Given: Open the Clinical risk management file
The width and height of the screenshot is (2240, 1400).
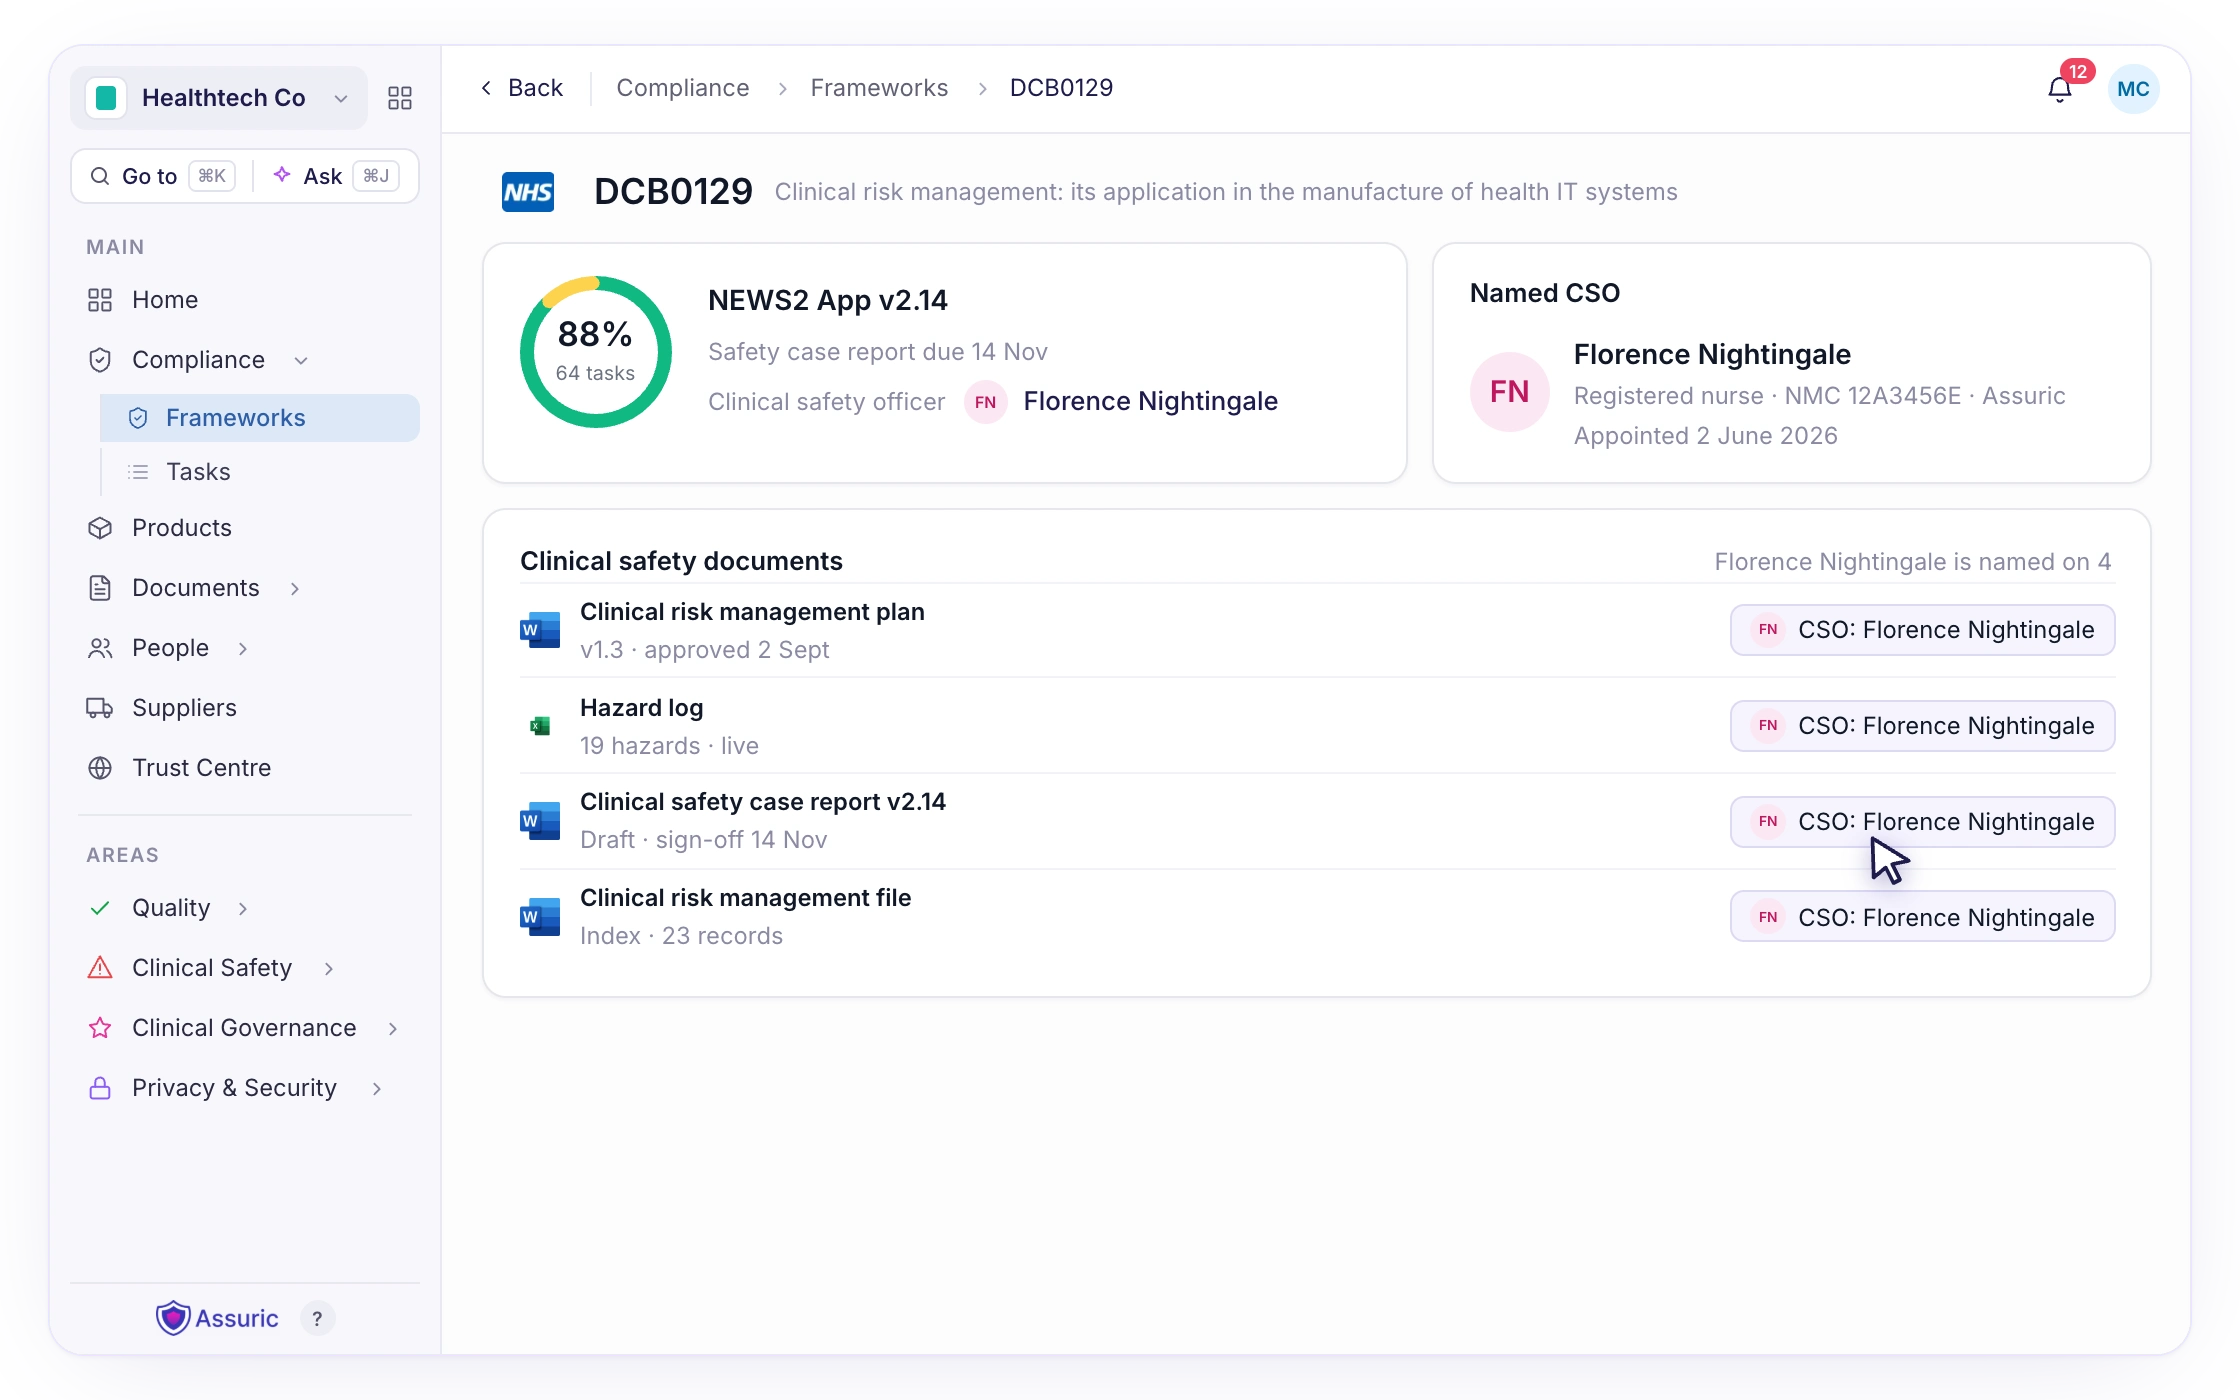Looking at the screenshot, I should tap(746, 898).
